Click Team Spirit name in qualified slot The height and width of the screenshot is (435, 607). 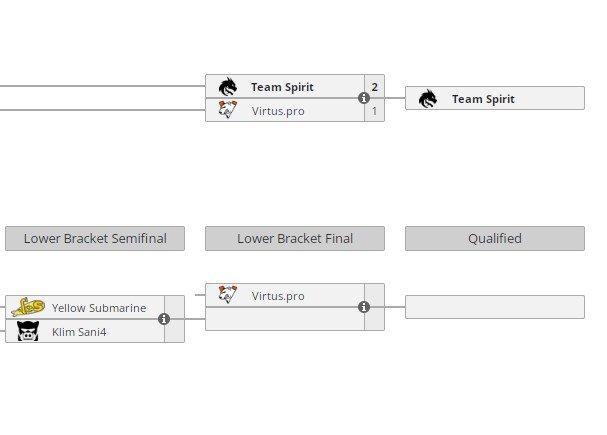pos(483,99)
